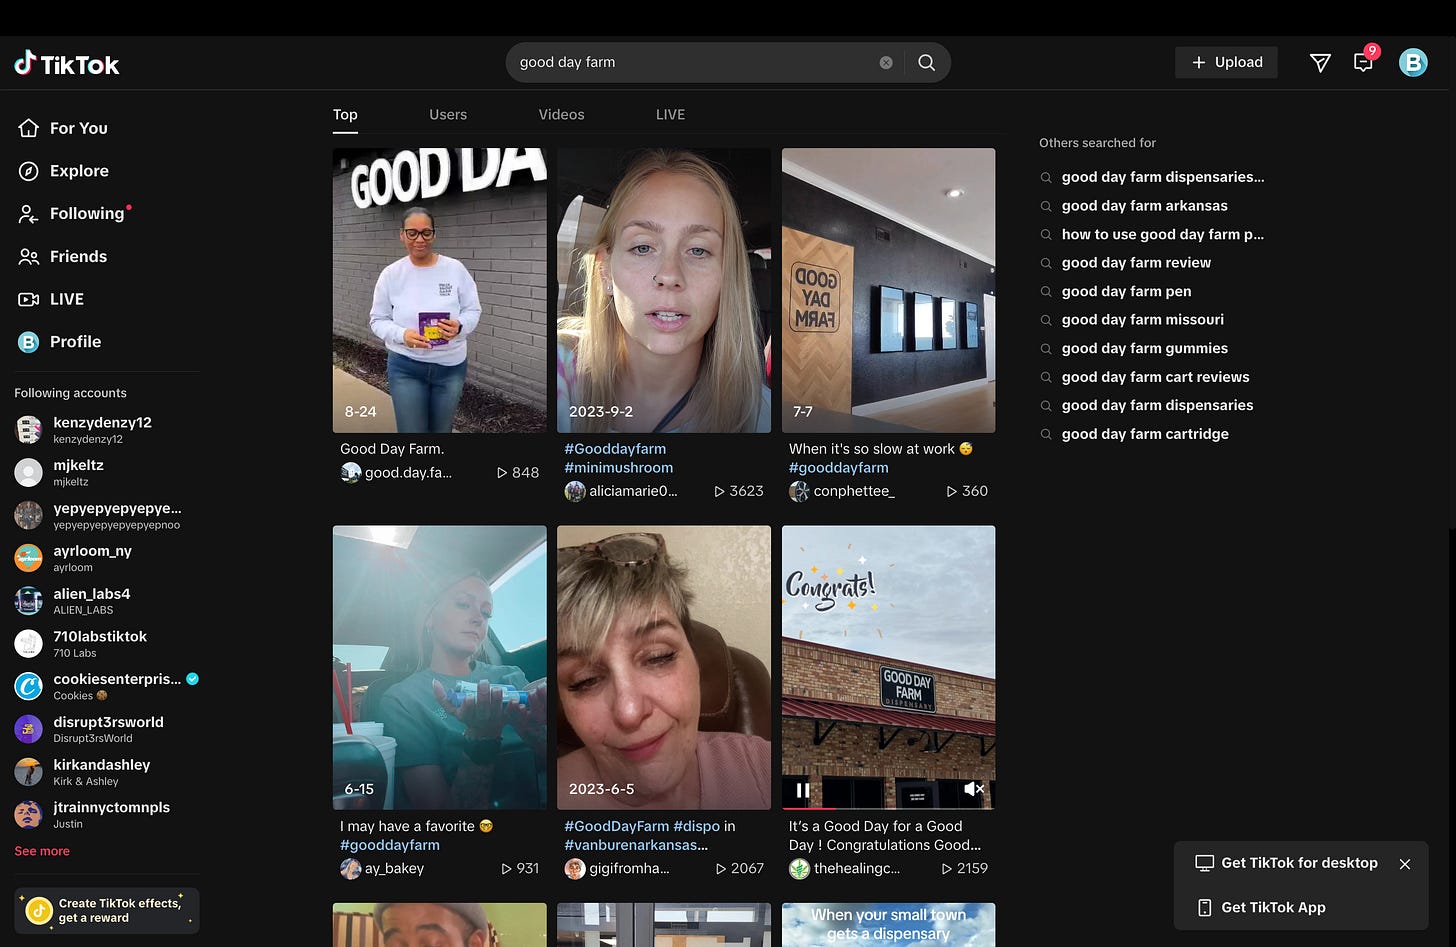Click inside the search input field

click(x=690, y=62)
